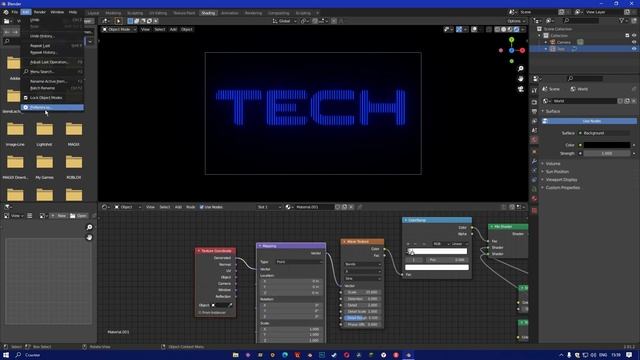Image resolution: width=640 pixels, height=360 pixels.
Task: Switch to the Shading workspace tab
Action: (x=208, y=13)
